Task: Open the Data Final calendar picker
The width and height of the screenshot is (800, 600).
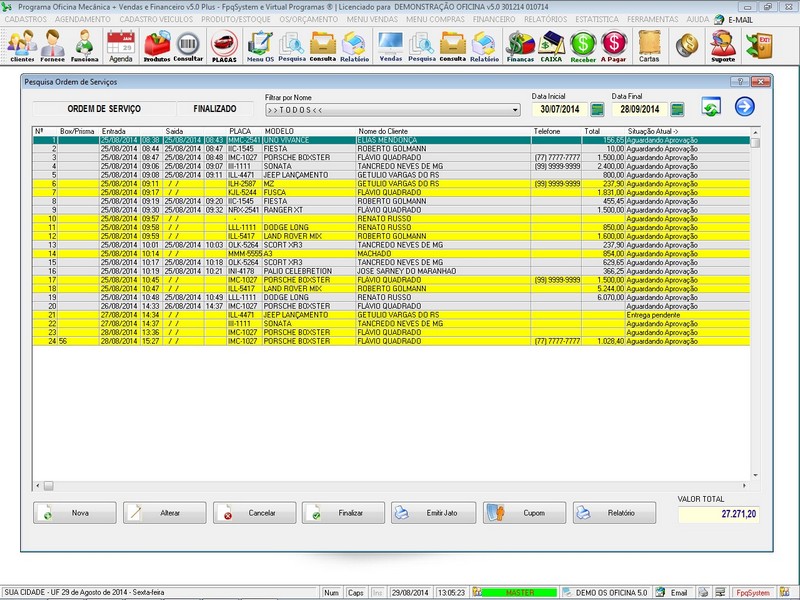Action: tap(677, 109)
